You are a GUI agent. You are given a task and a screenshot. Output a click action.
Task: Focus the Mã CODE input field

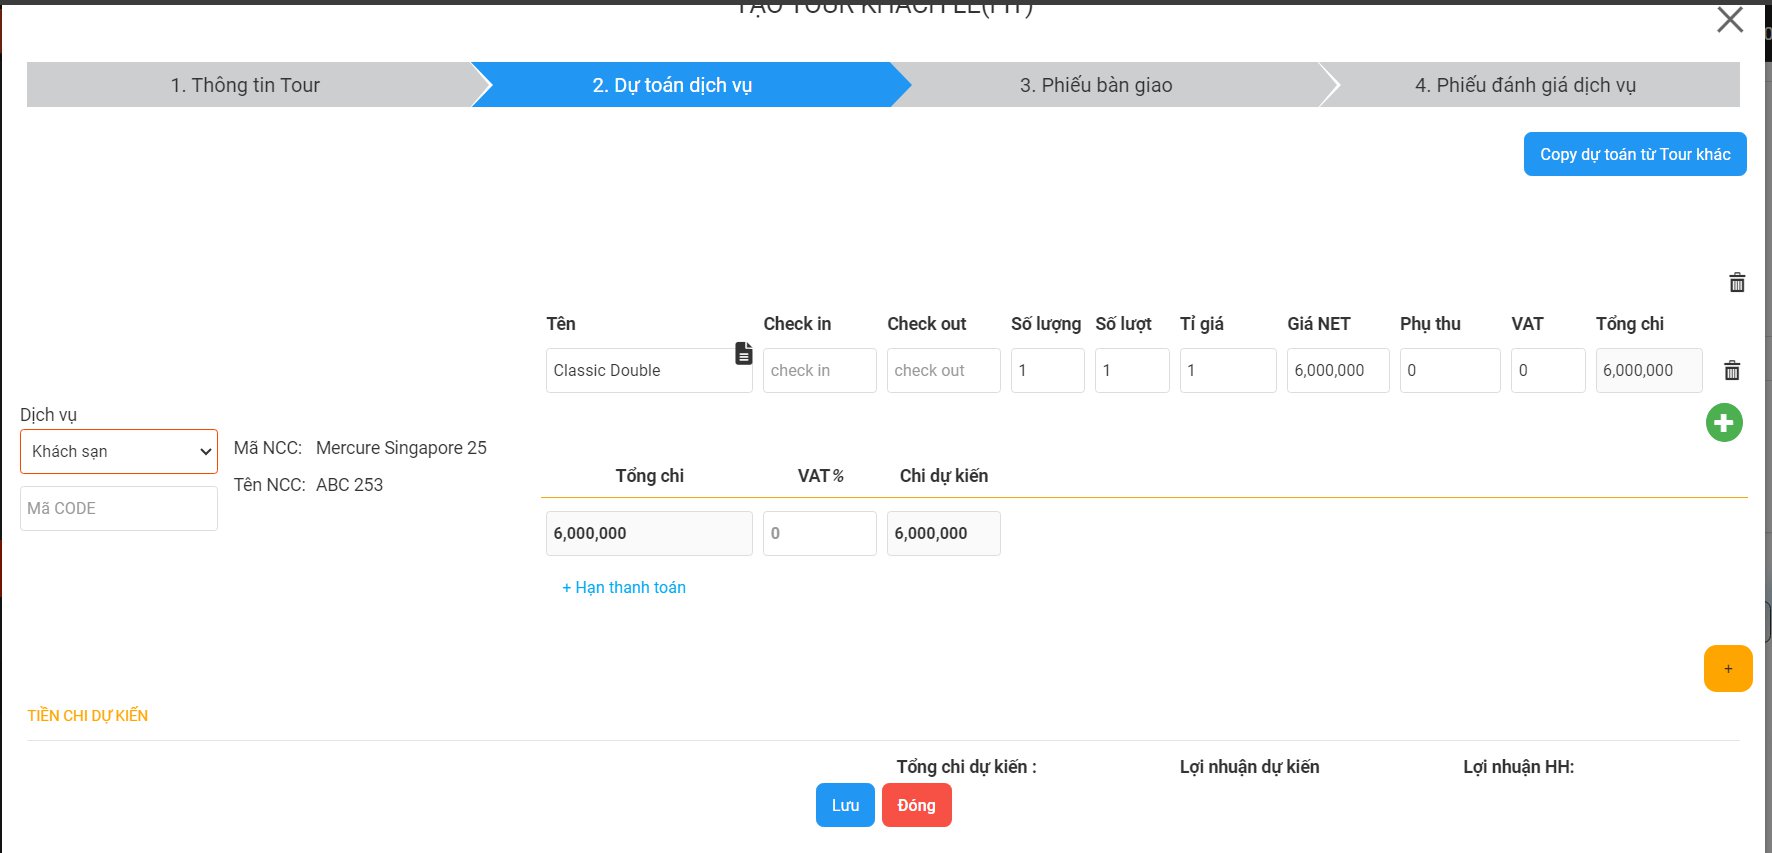(x=119, y=509)
